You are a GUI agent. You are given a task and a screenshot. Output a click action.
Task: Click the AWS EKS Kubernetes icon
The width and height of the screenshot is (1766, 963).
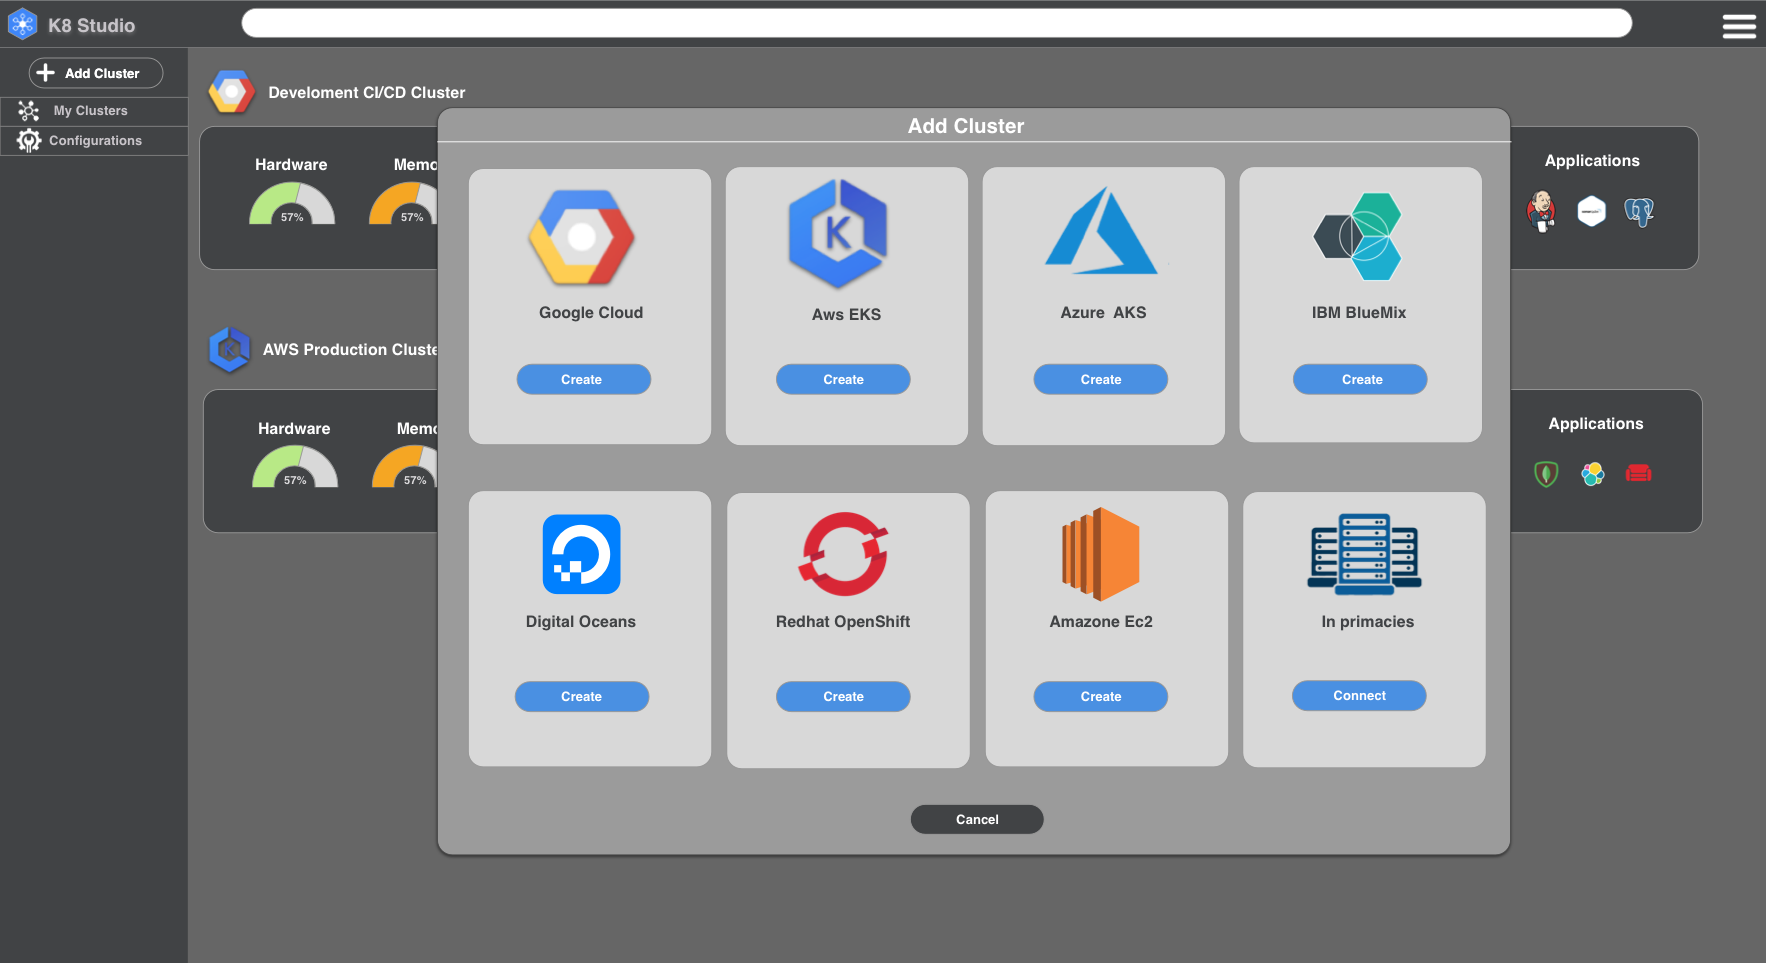pyautogui.click(x=838, y=234)
